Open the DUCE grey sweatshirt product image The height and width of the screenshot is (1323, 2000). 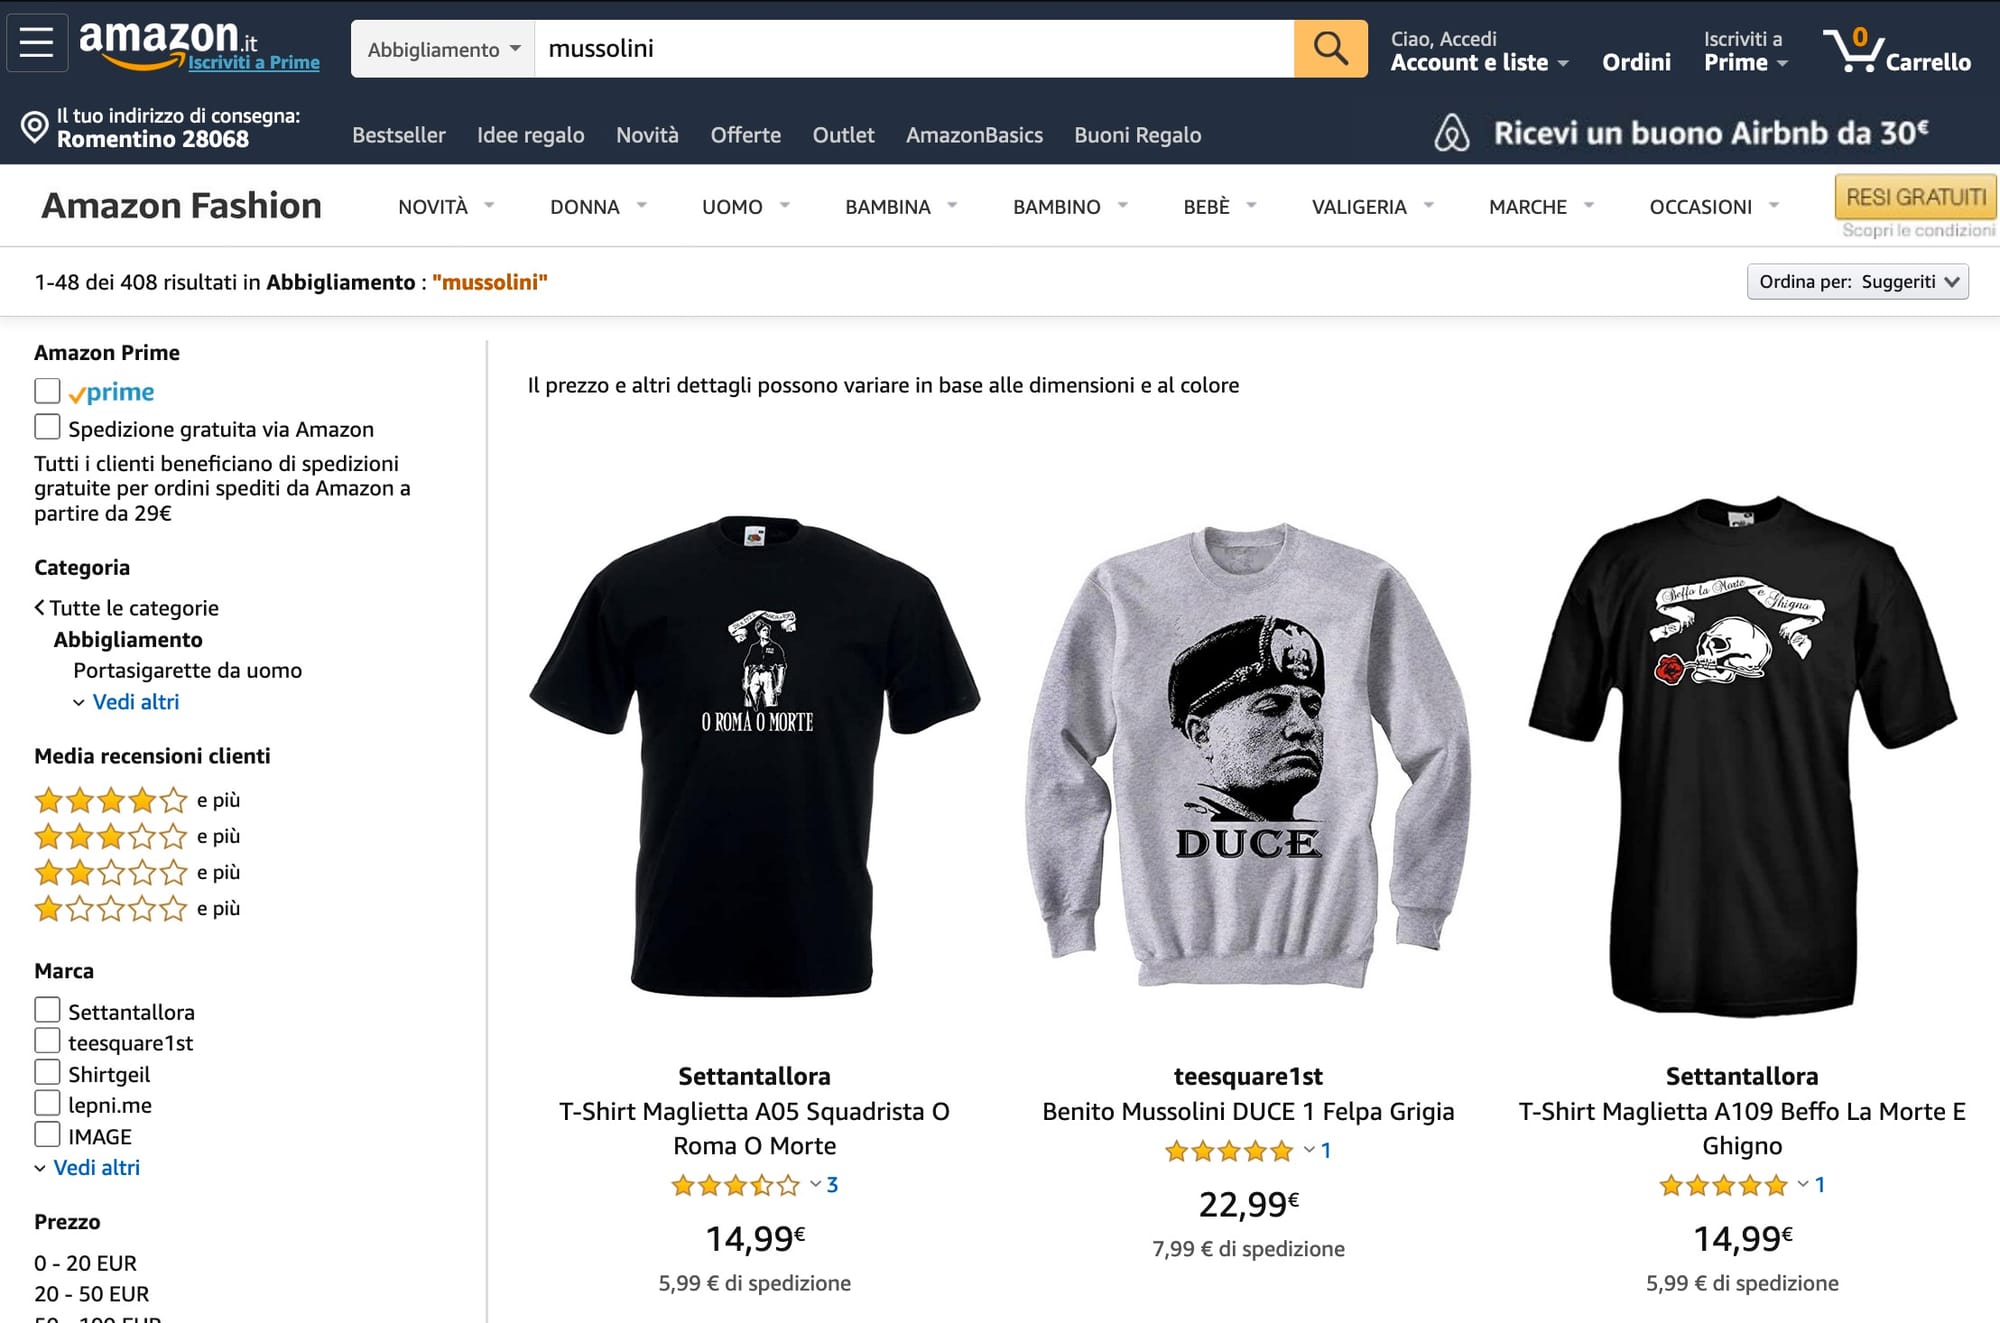click(x=1248, y=755)
